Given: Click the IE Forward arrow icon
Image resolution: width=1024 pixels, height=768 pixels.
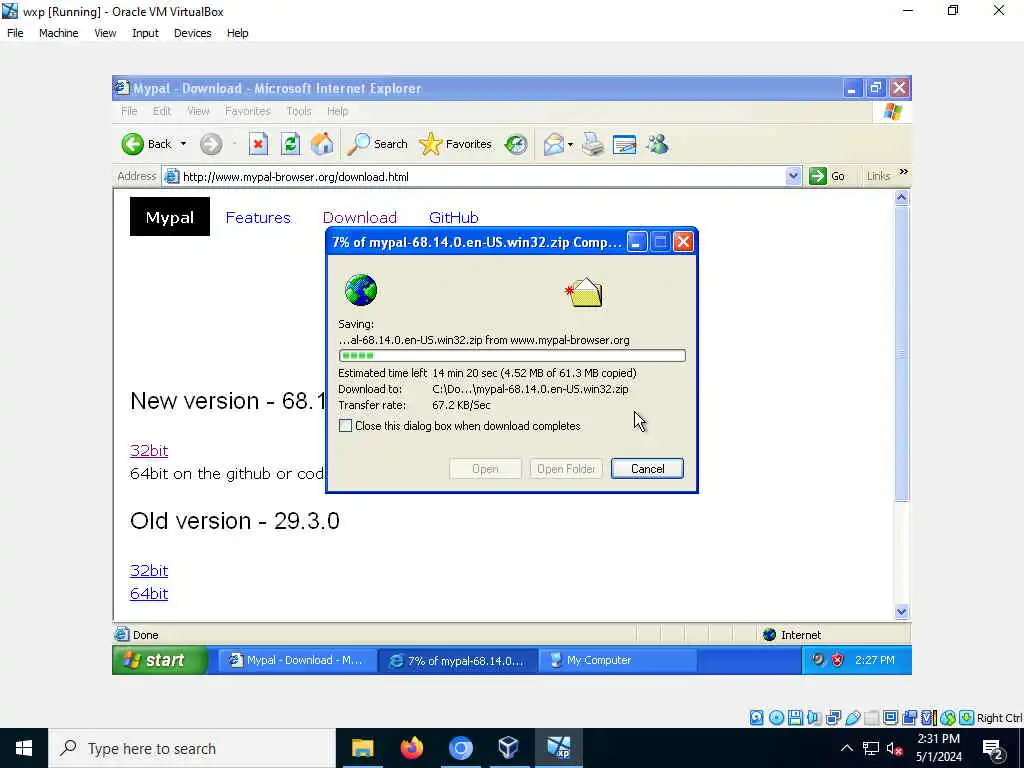Looking at the screenshot, I should [x=211, y=144].
